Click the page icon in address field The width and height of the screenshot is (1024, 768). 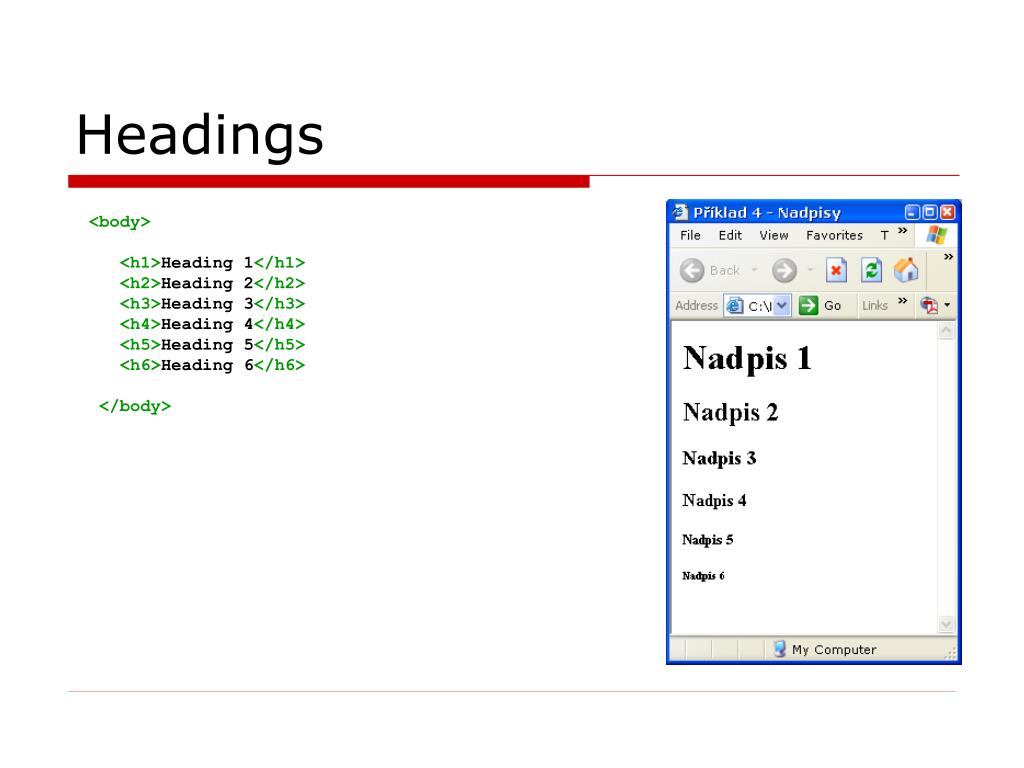[735, 305]
